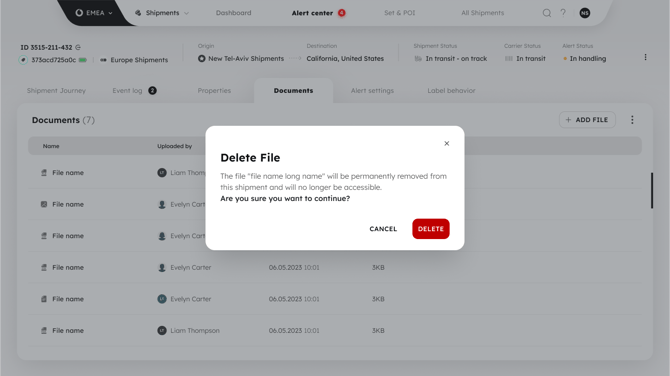Viewport: 670px width, 376px height.
Task: Click Liam Thompson's avatar in the bottom row
Action: (162, 331)
